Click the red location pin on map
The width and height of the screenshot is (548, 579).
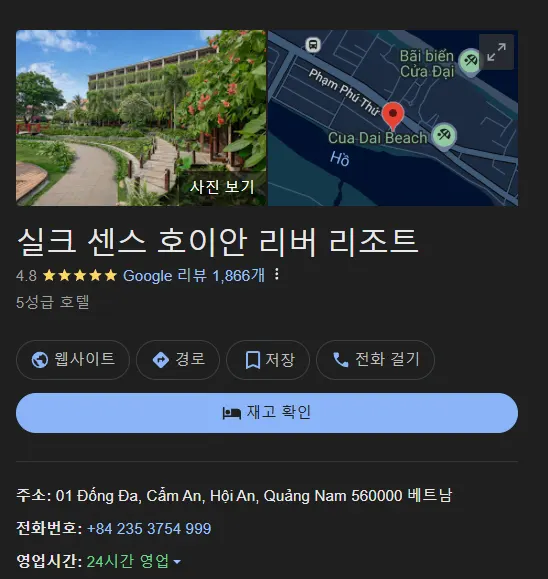(x=393, y=116)
